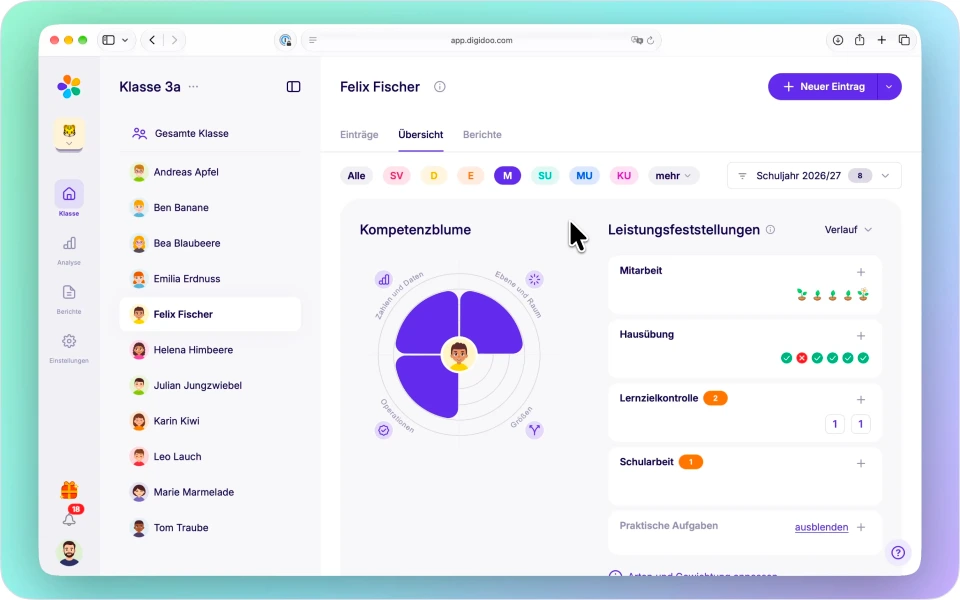960x600 pixels.
Task: Expand the mehr subjects dropdown
Action: tap(673, 176)
